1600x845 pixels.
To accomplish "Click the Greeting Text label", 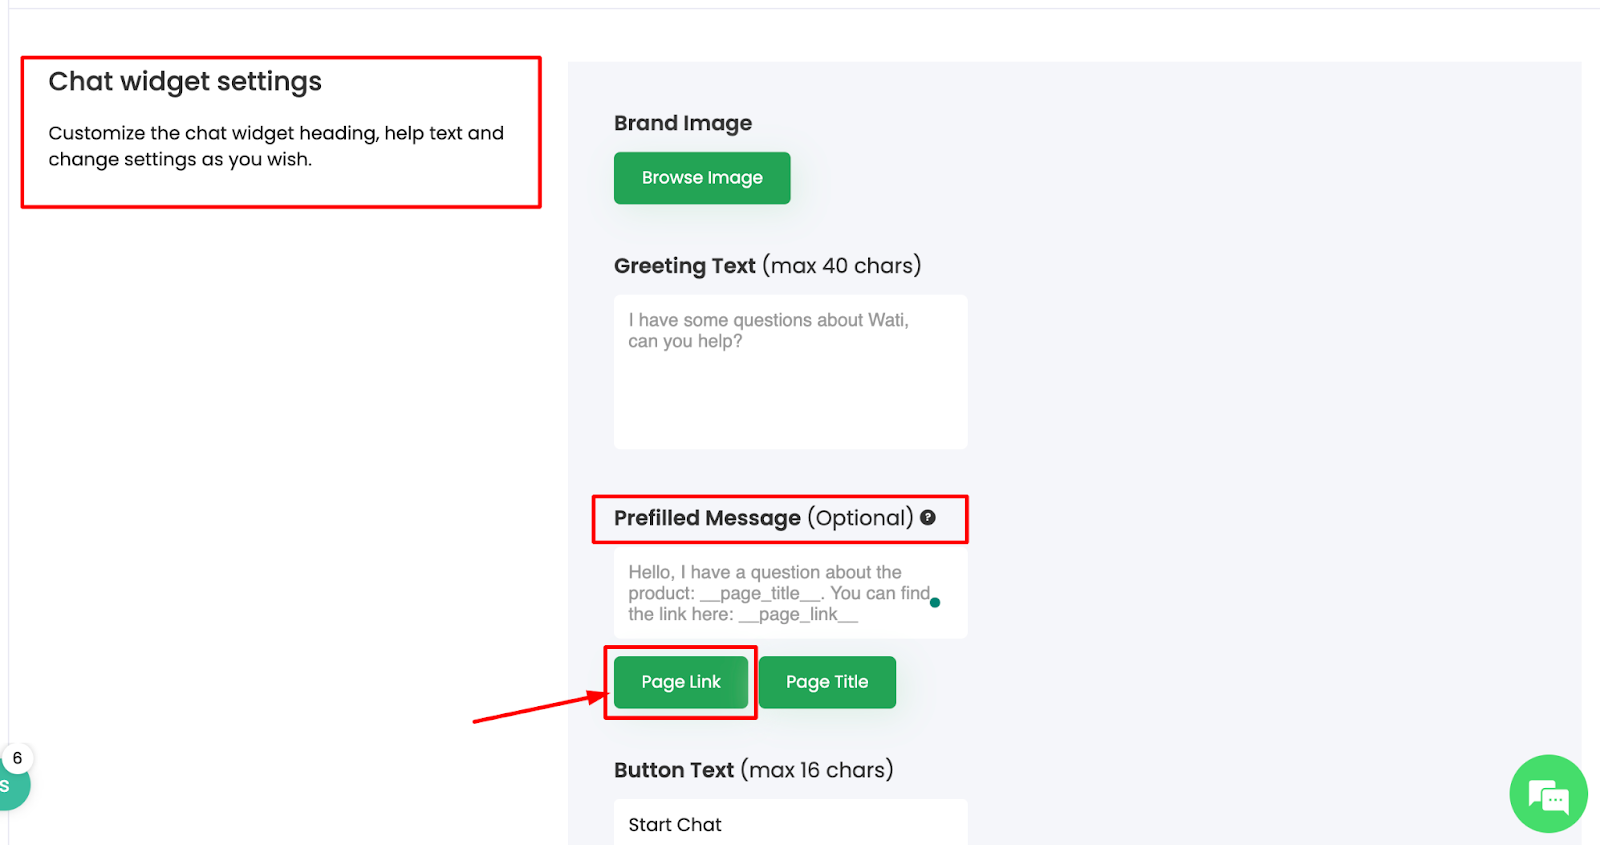I will coord(685,266).
